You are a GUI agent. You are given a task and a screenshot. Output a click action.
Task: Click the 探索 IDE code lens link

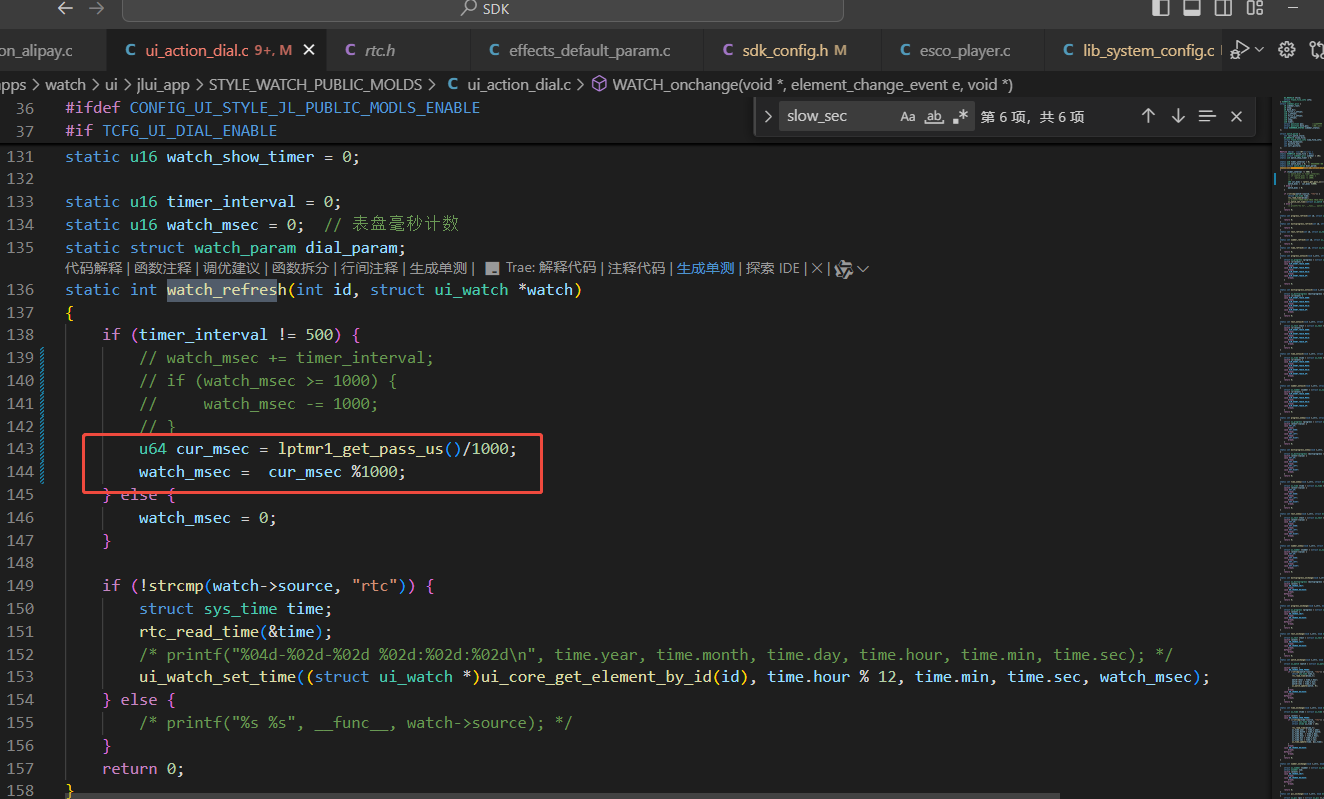coord(773,268)
